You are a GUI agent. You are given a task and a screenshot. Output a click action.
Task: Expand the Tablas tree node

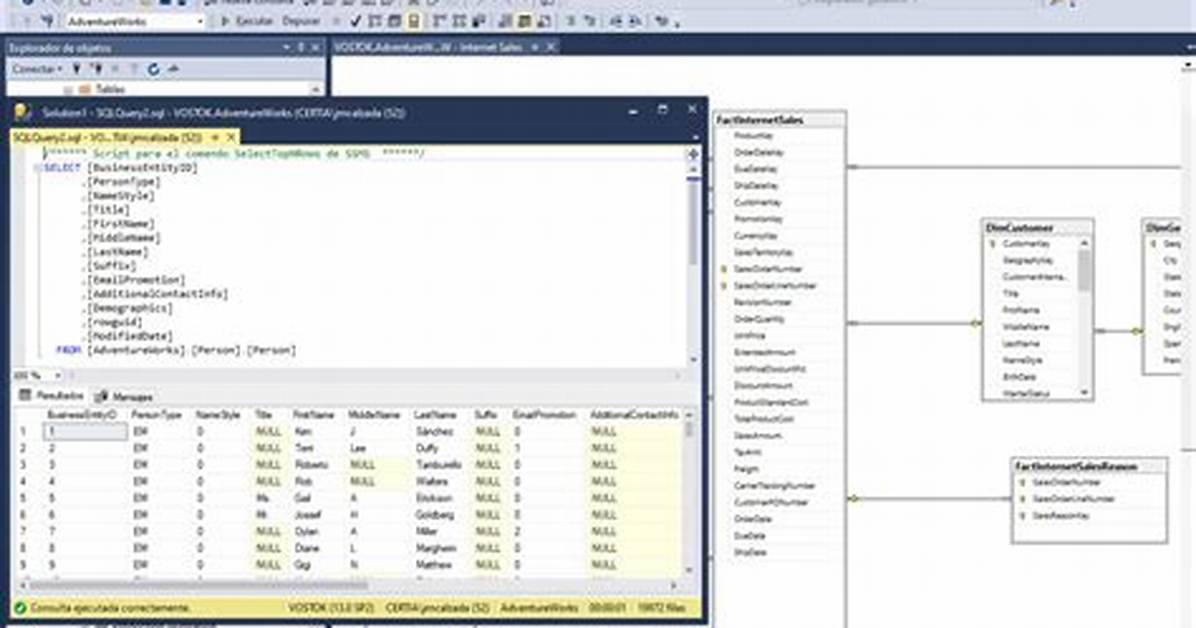(68, 89)
